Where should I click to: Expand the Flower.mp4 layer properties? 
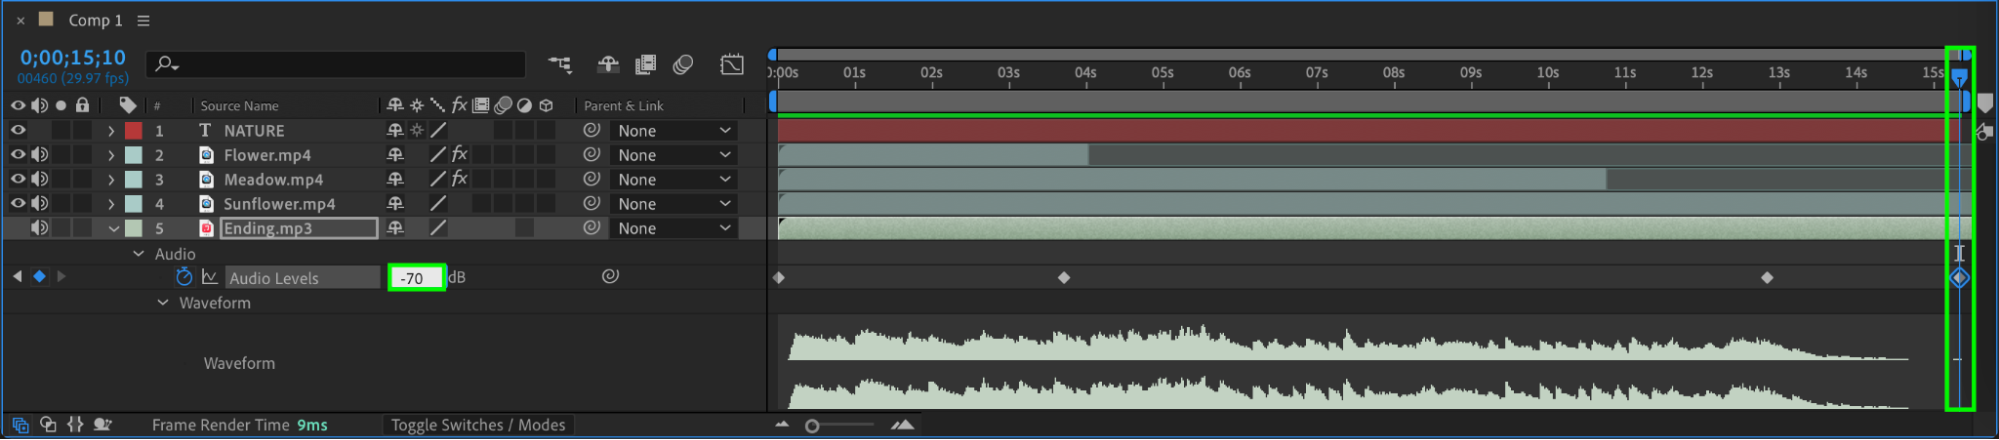pos(111,155)
